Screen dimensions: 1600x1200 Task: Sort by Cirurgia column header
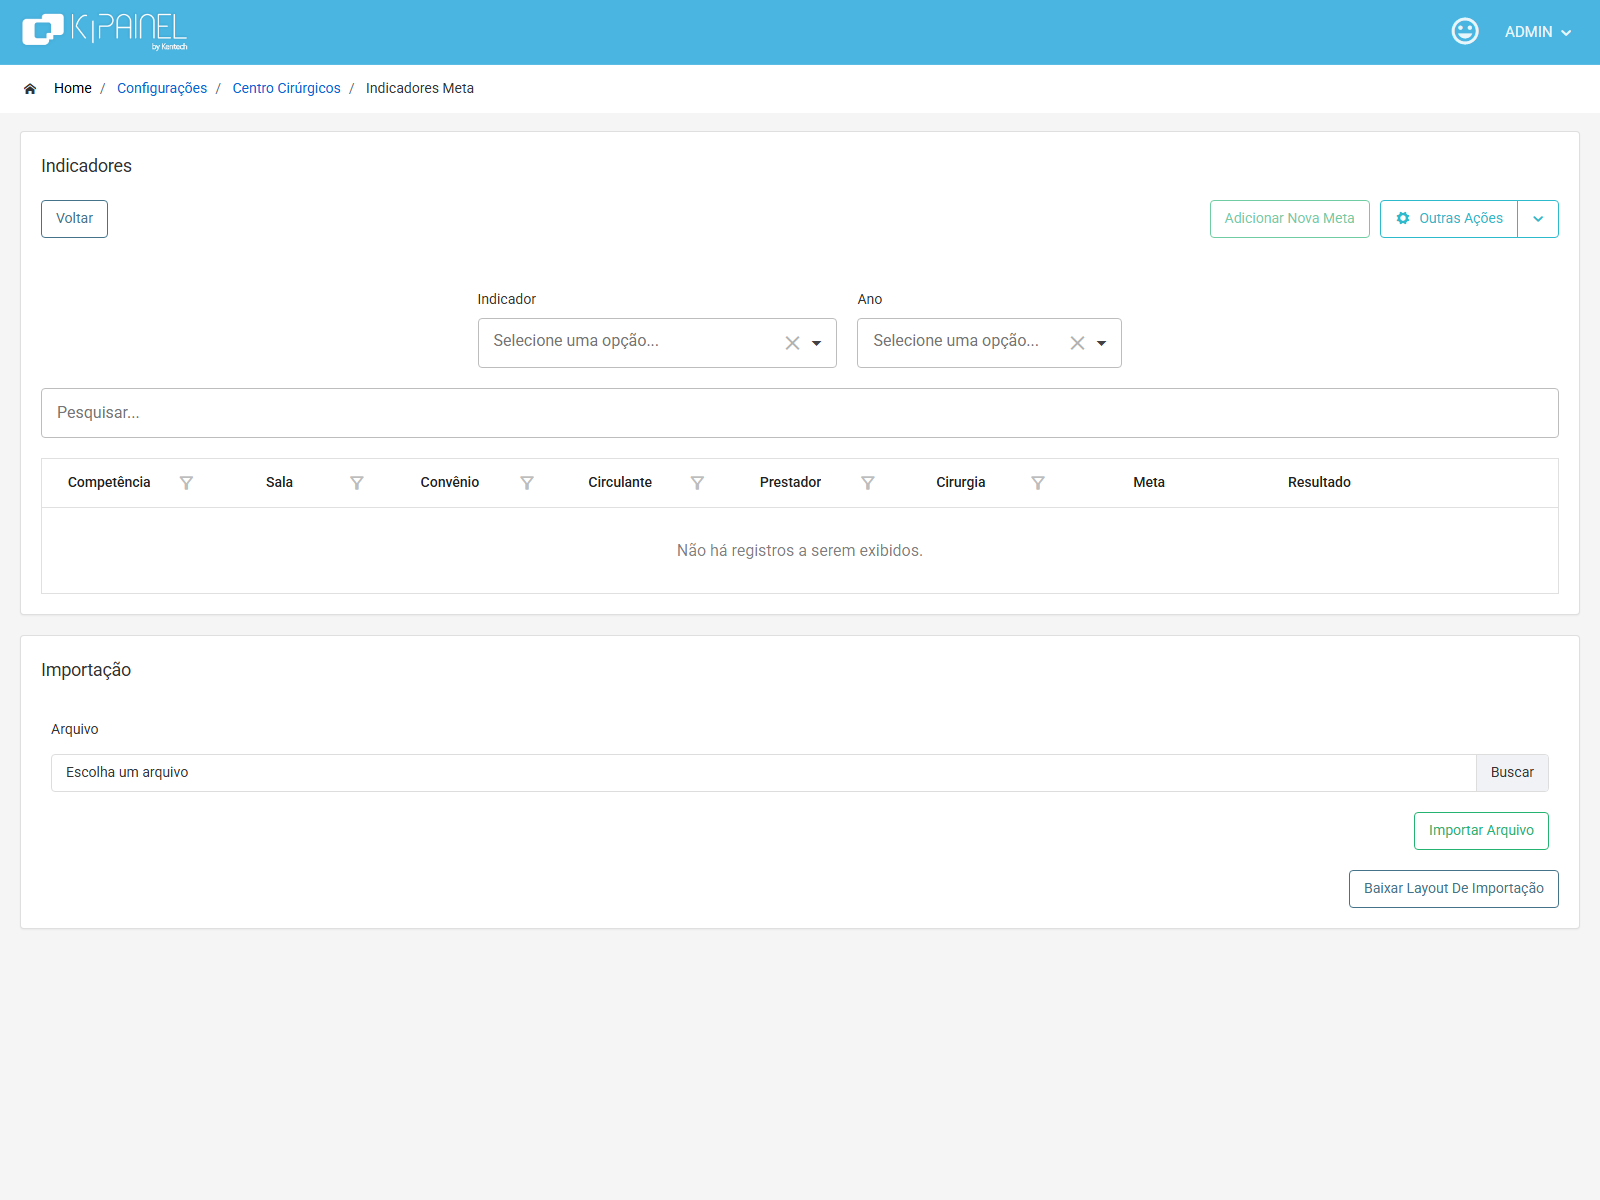point(961,482)
